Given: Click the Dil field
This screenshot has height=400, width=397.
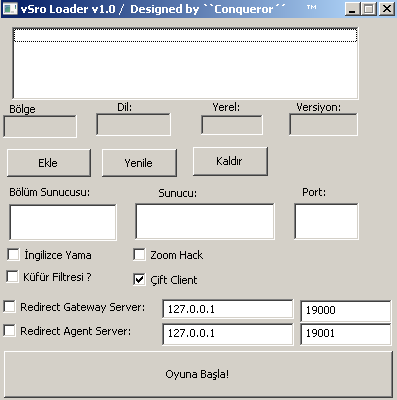Looking at the screenshot, I should (x=133, y=125).
